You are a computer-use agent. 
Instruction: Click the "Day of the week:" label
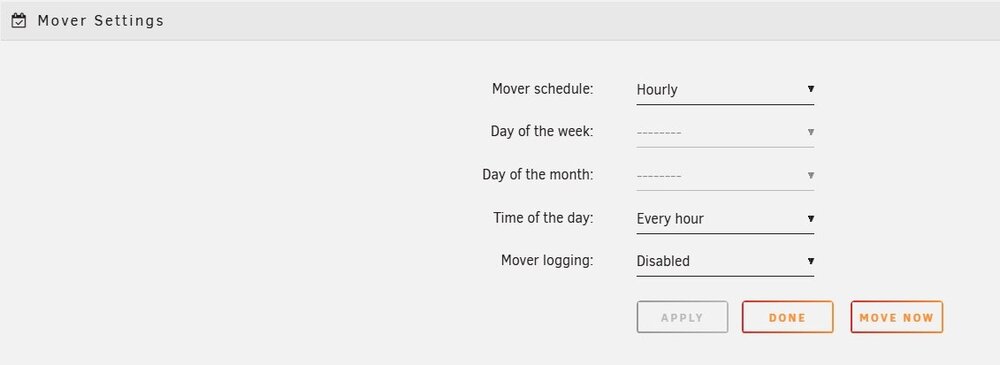542,131
